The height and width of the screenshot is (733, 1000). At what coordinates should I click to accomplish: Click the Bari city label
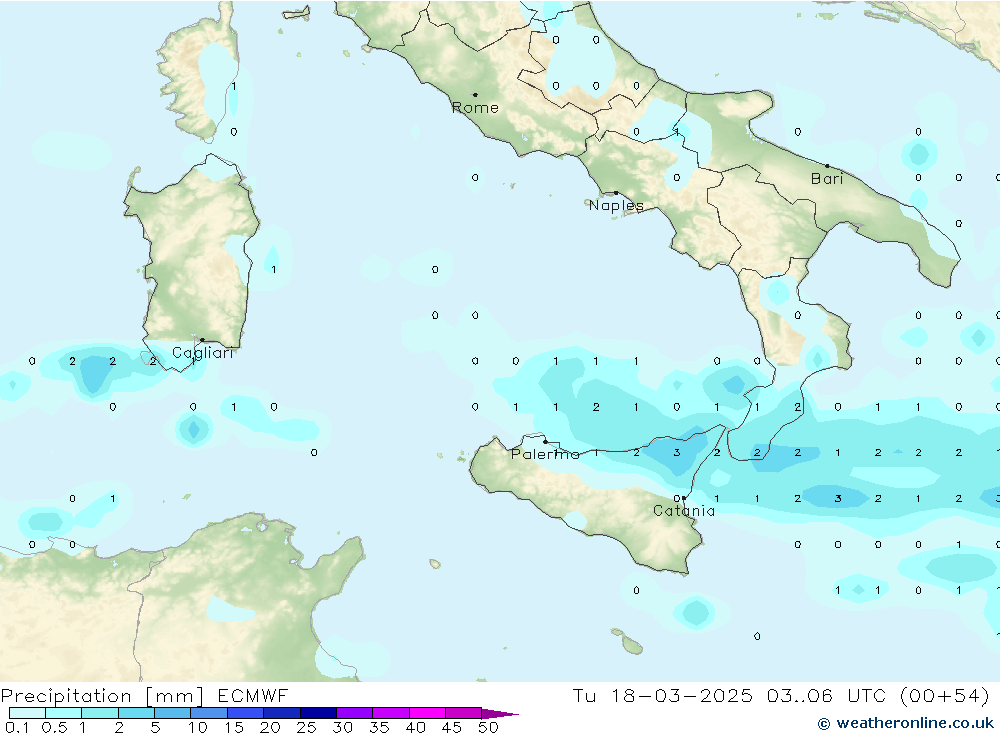(827, 179)
